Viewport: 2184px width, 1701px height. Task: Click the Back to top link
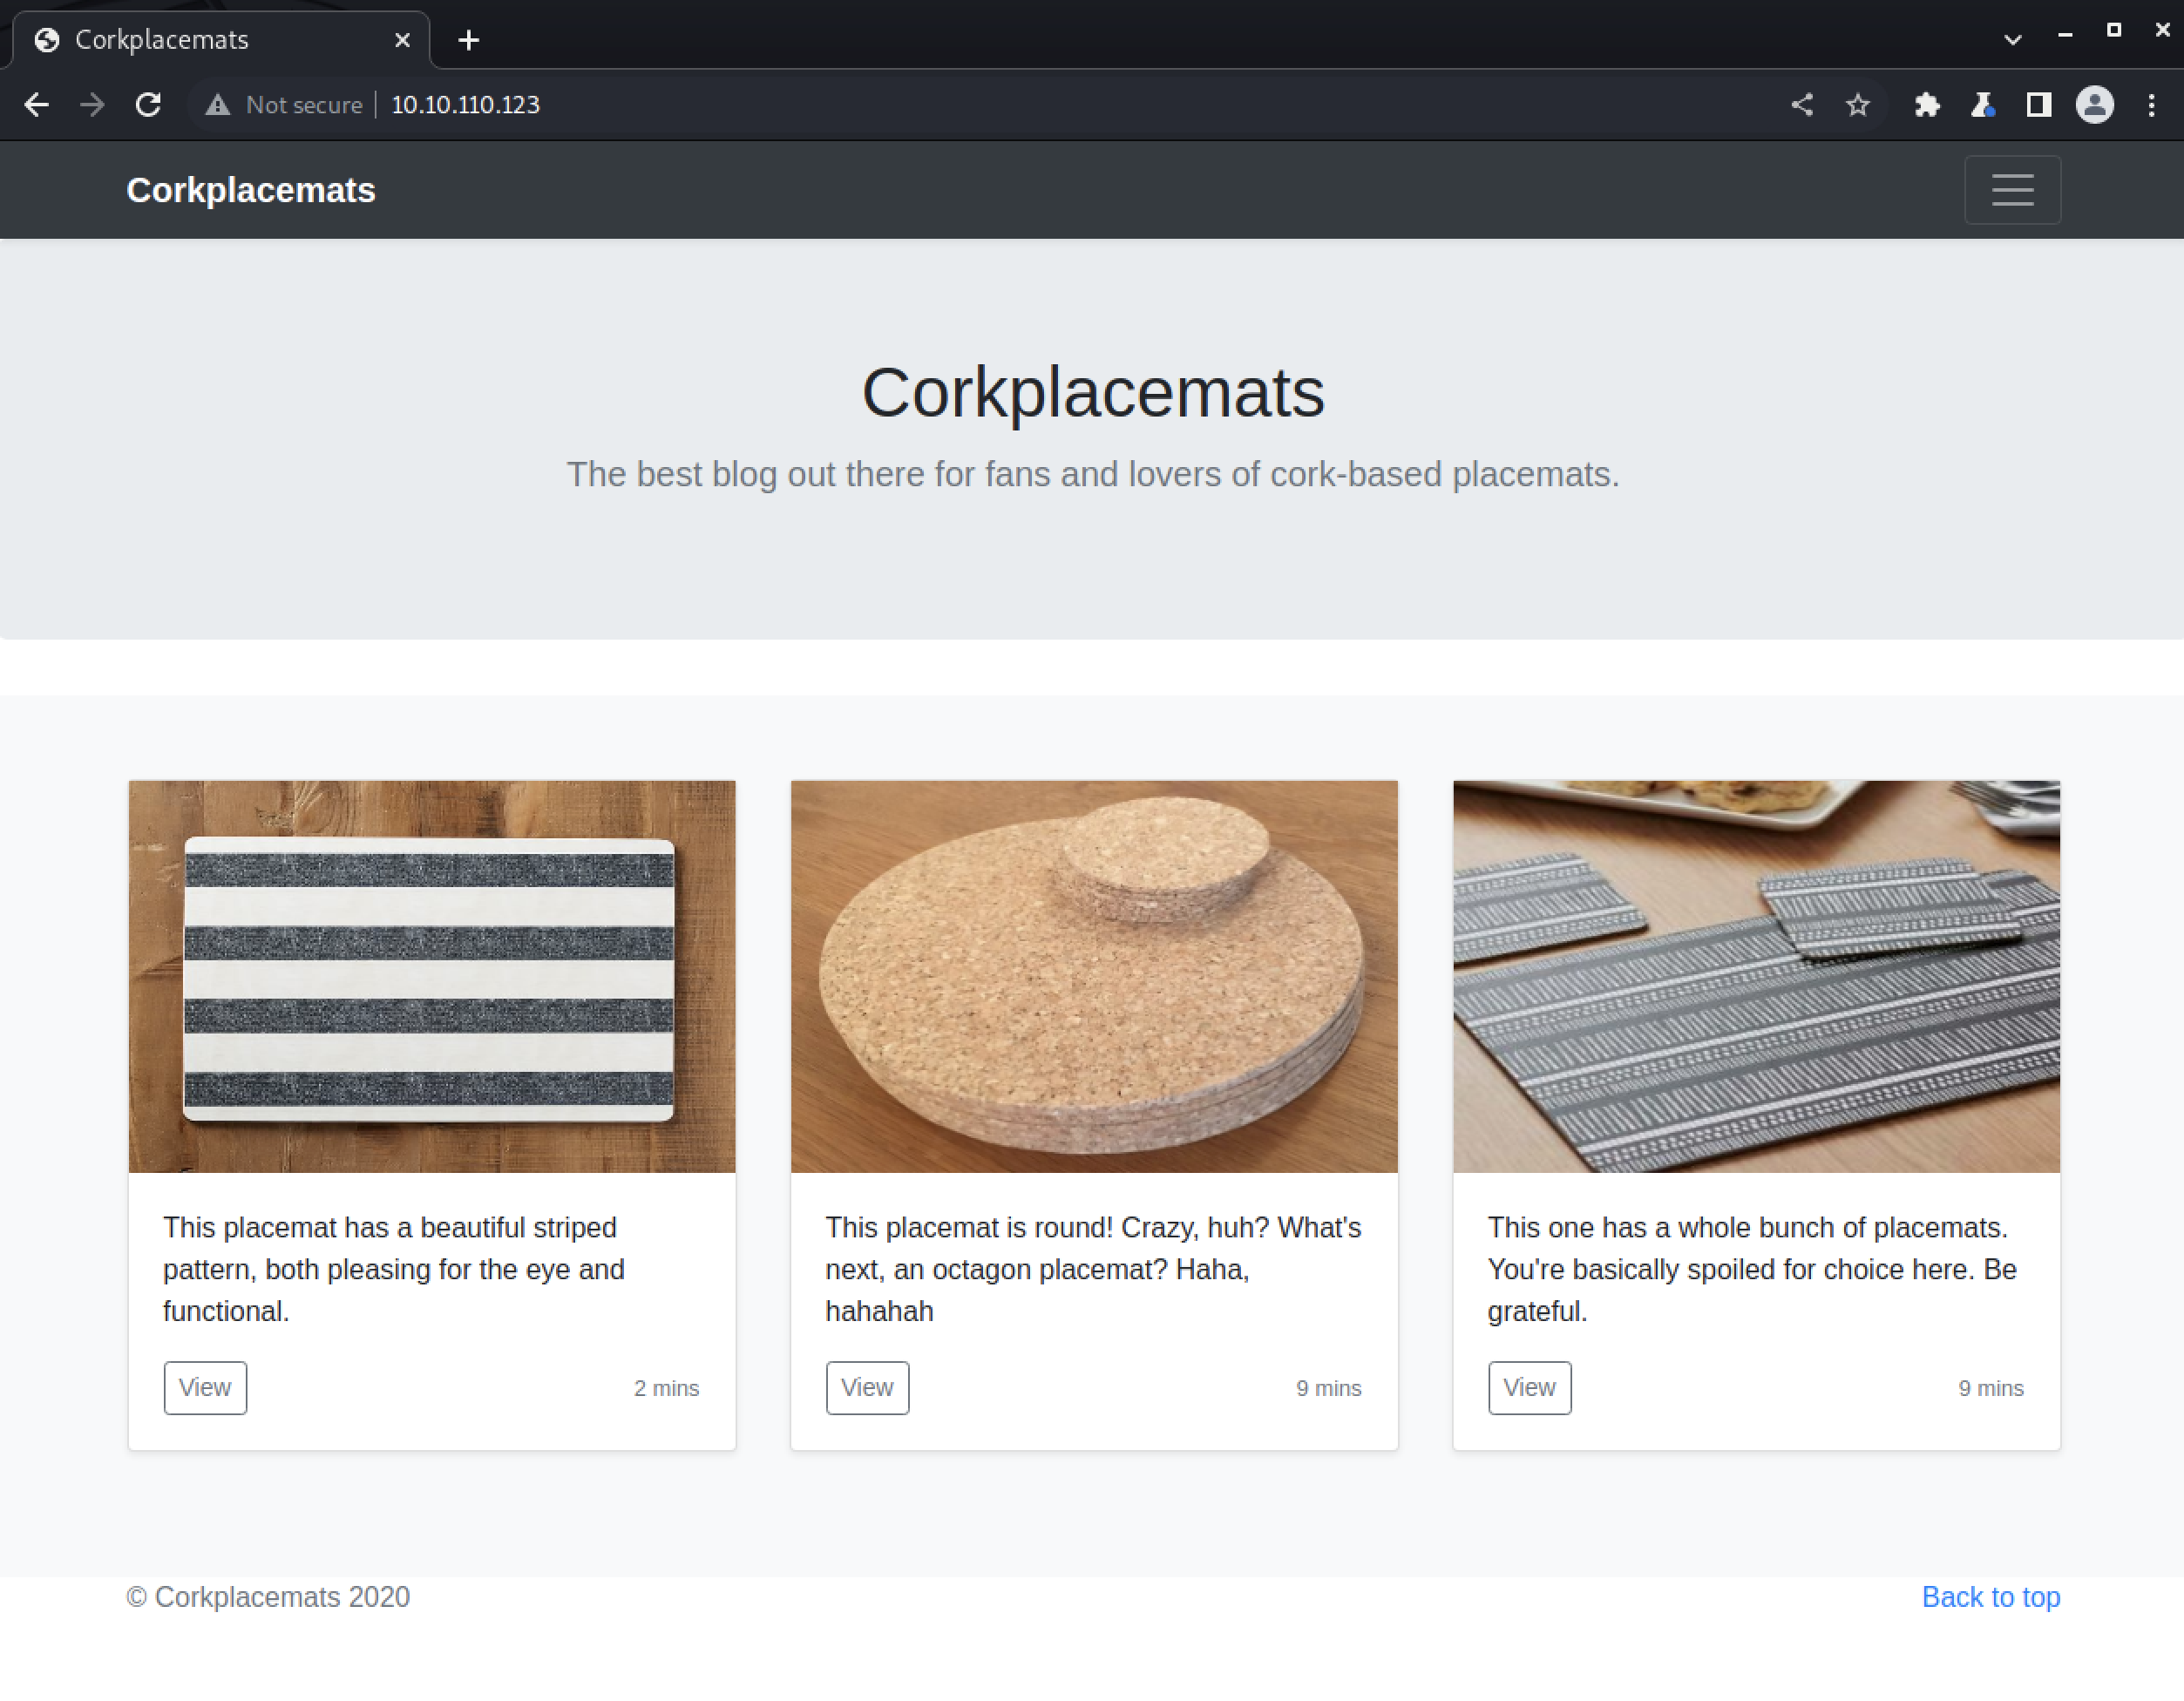coord(1991,1597)
